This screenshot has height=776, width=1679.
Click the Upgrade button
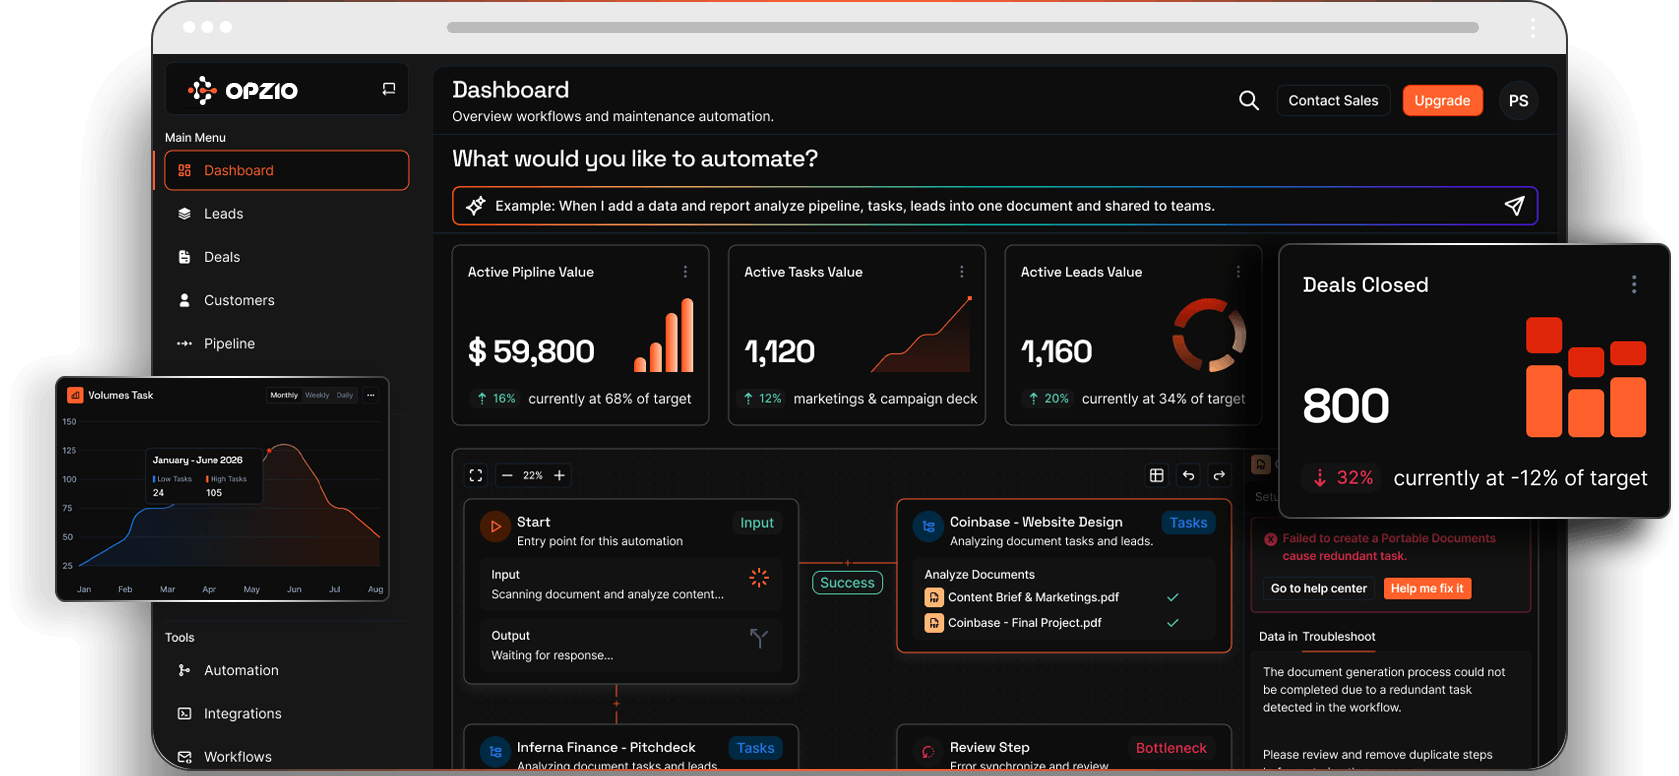(1442, 100)
